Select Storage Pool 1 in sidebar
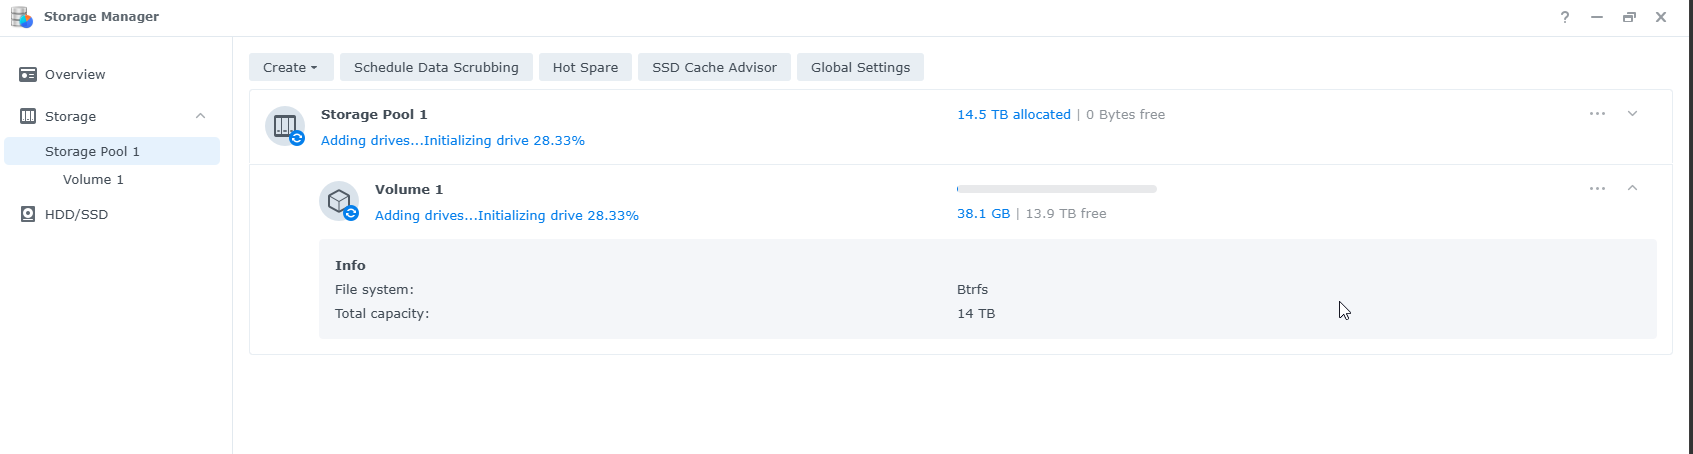Screen dimensions: 1693x454 point(112,151)
